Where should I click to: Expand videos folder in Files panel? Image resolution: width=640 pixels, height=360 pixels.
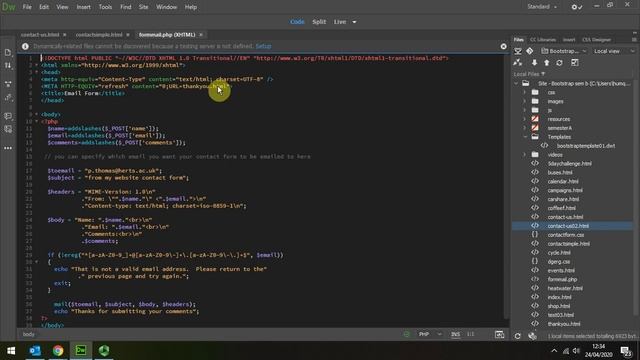click(x=524, y=155)
